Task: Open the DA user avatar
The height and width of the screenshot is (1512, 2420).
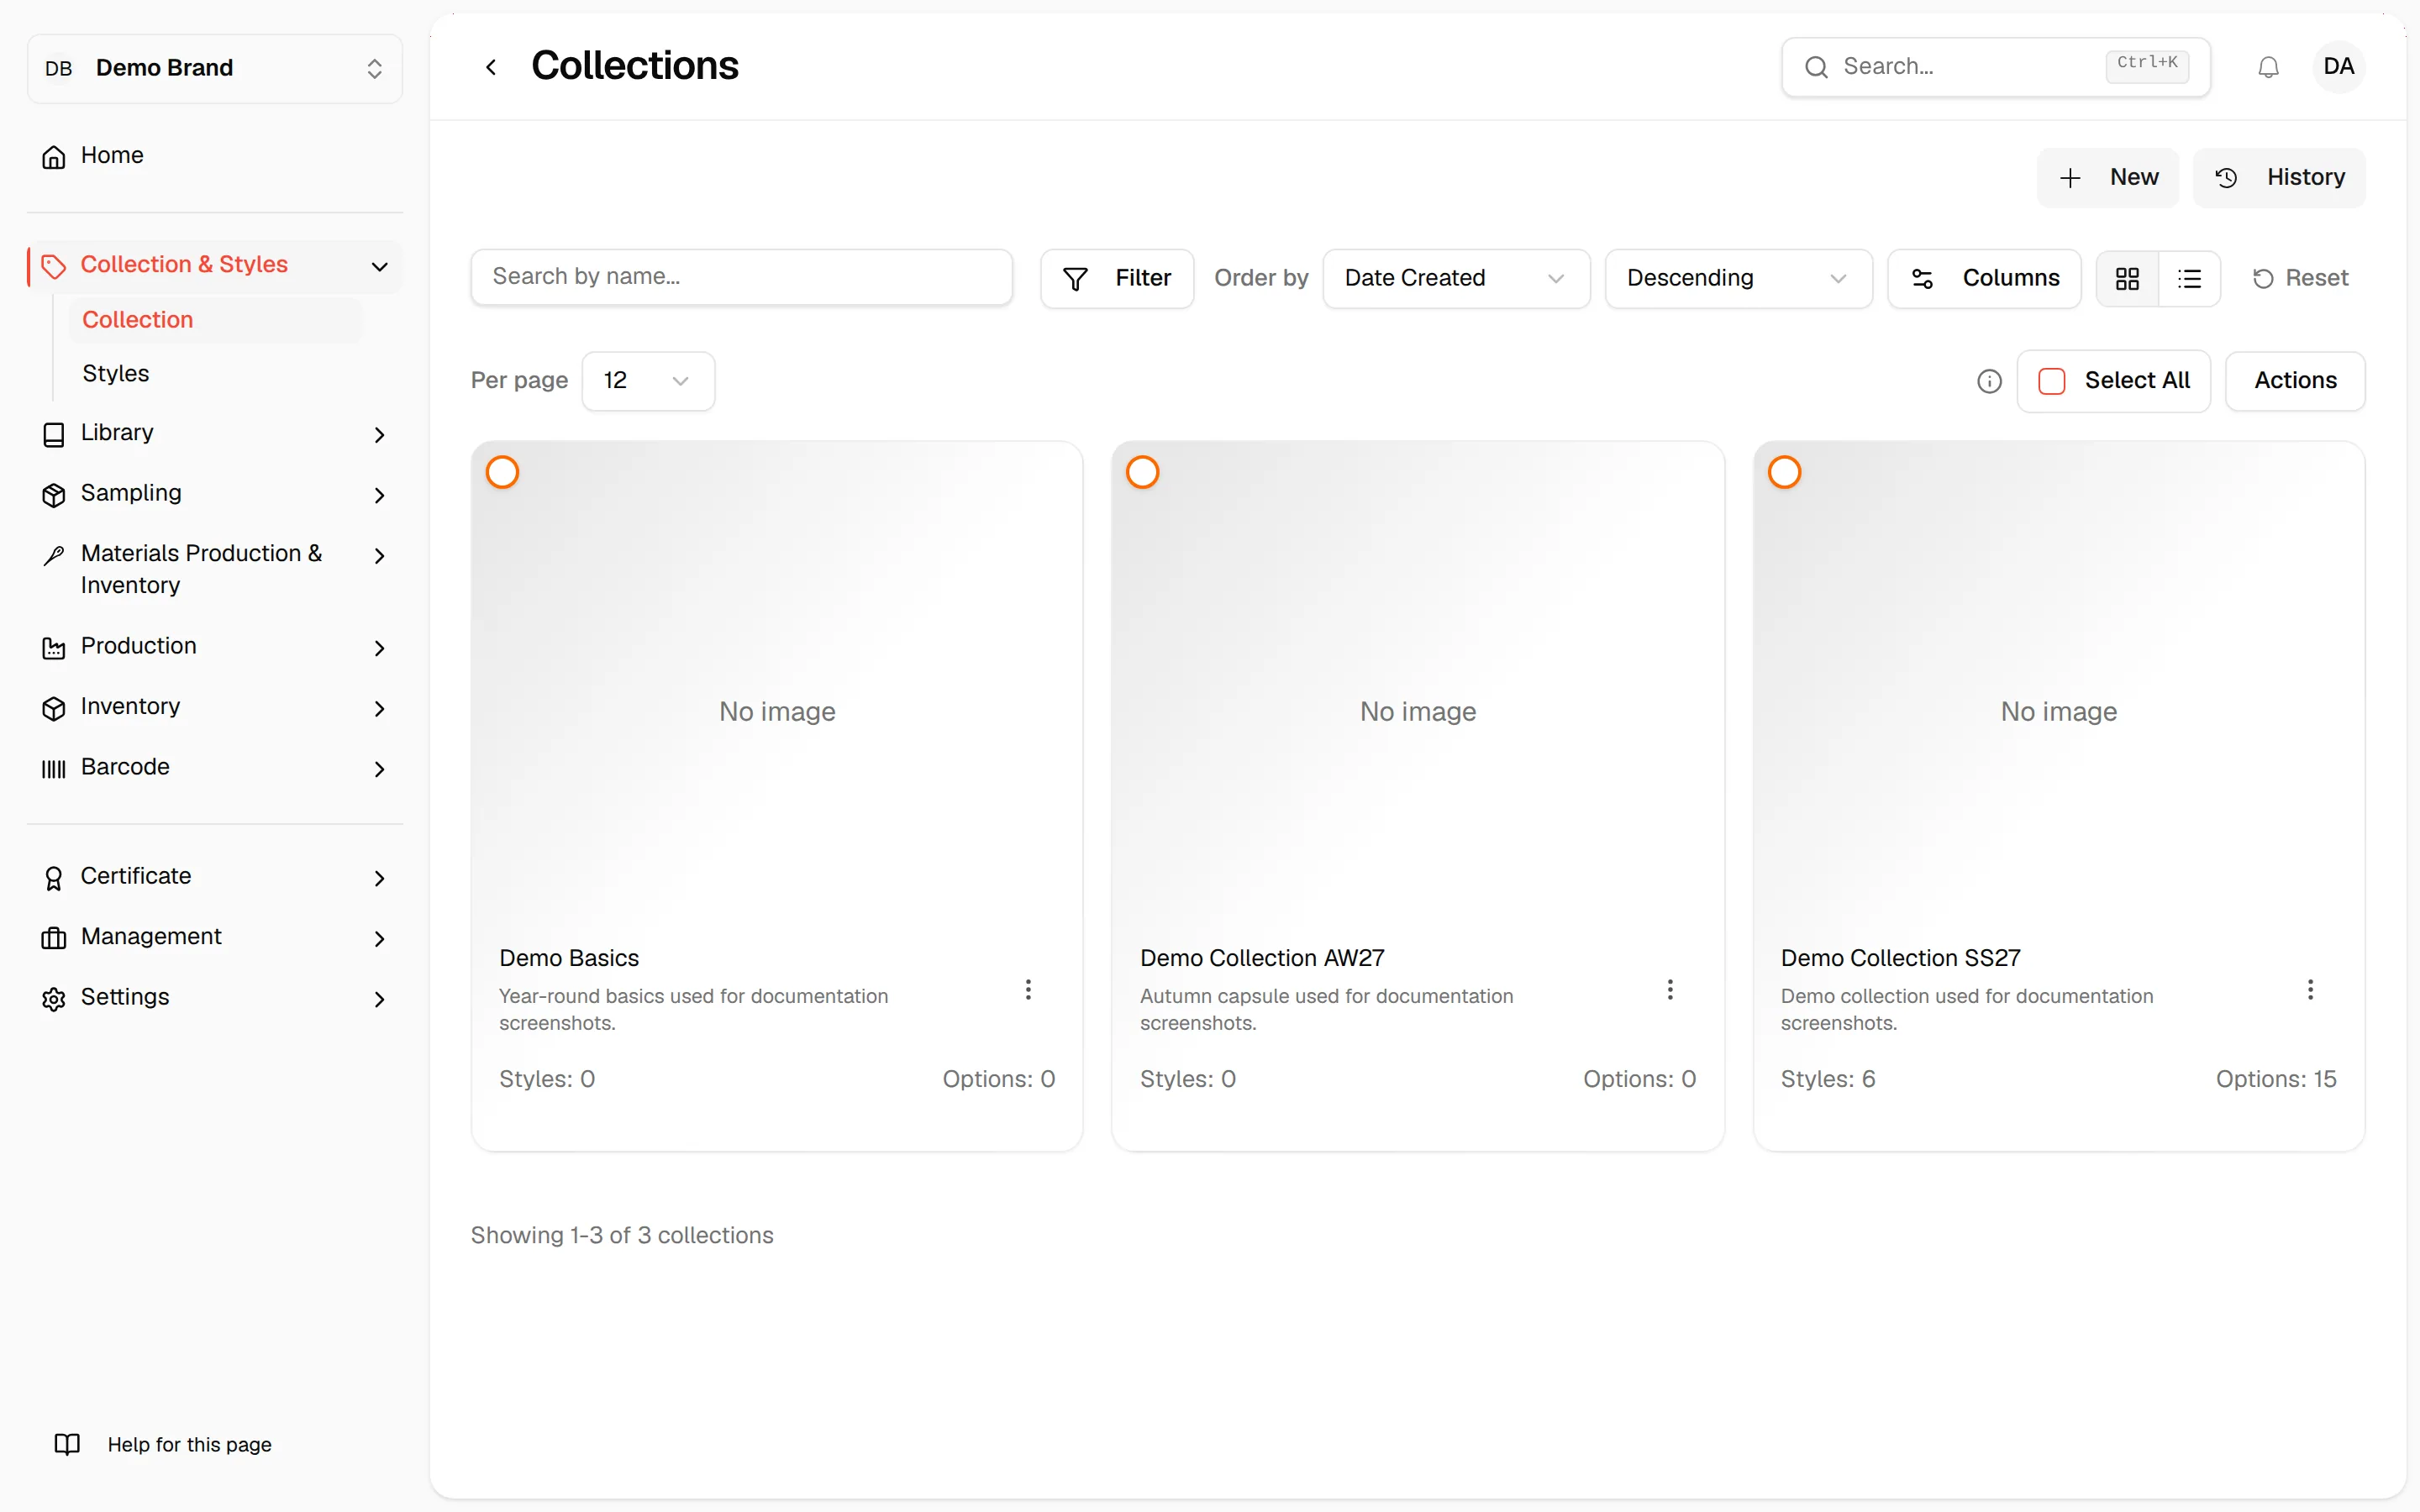Action: [x=2338, y=67]
